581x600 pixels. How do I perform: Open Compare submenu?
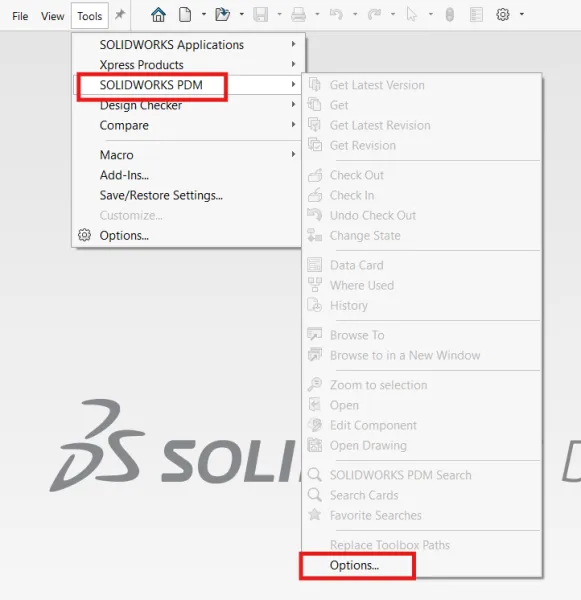coord(188,125)
